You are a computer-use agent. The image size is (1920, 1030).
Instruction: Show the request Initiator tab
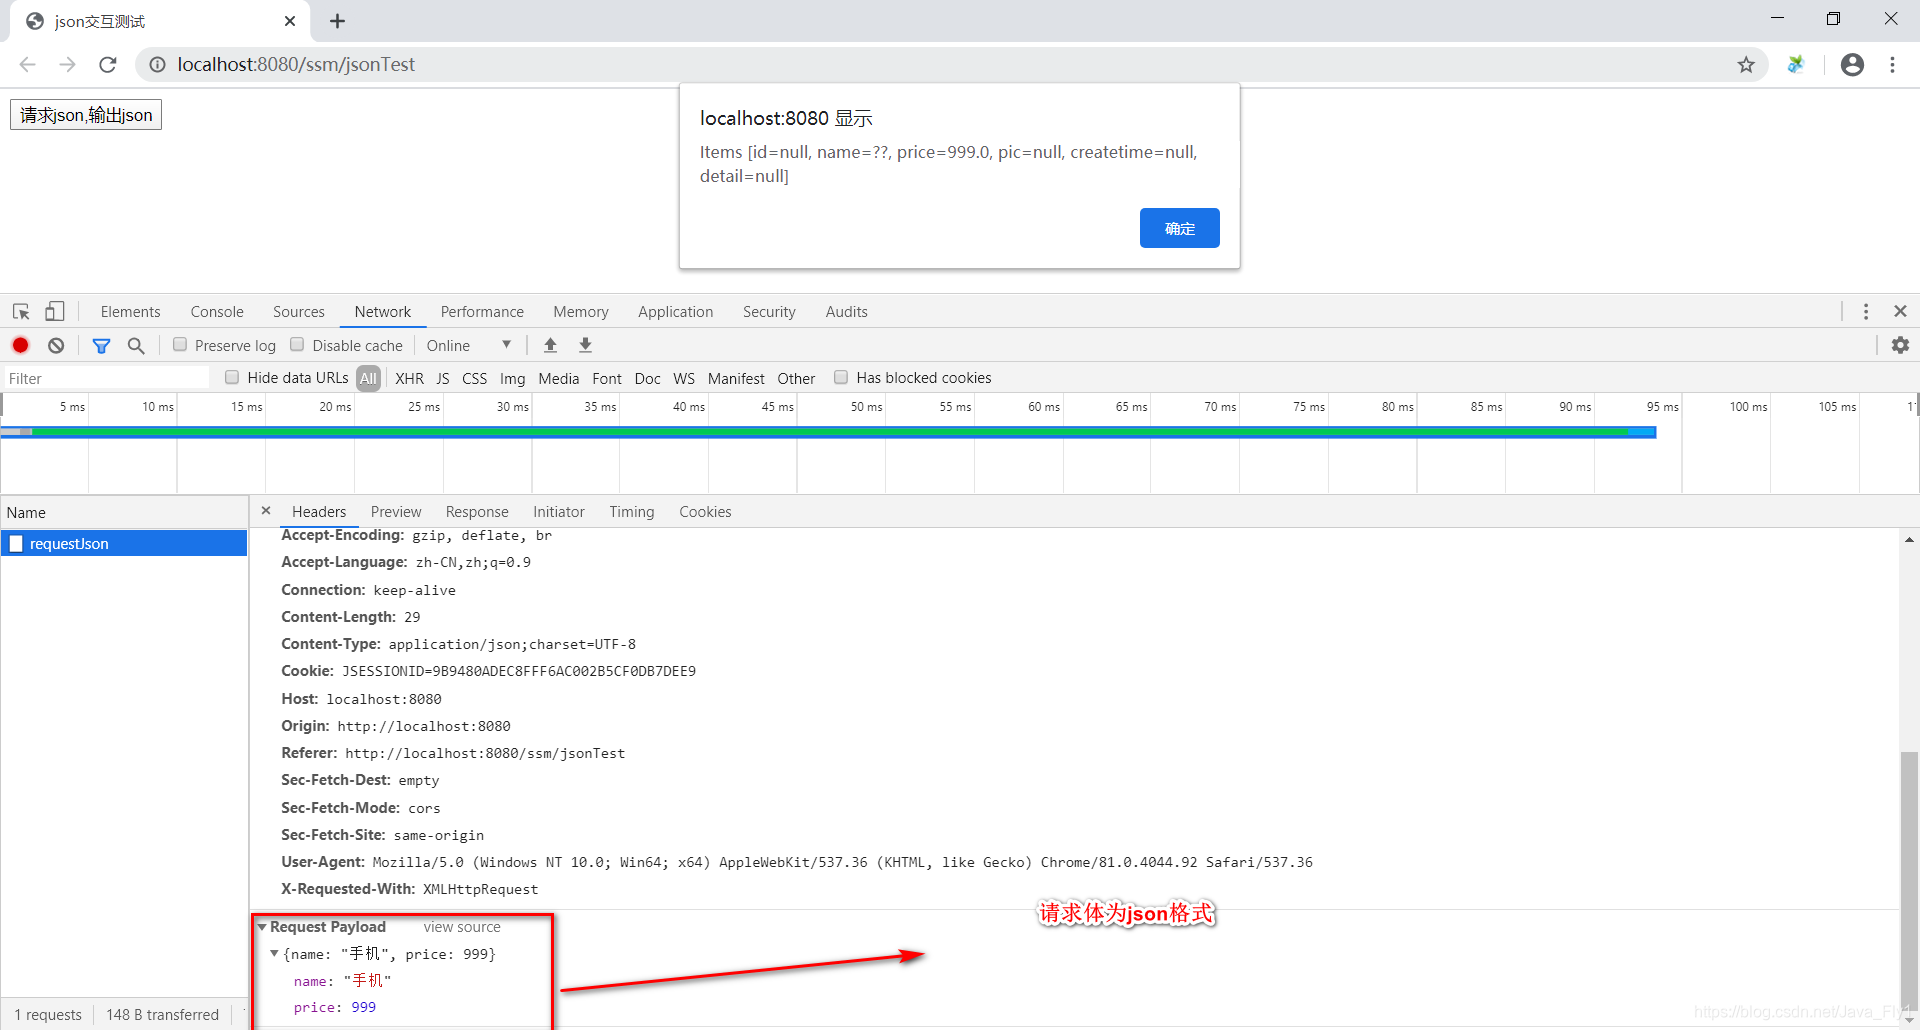coord(559,512)
